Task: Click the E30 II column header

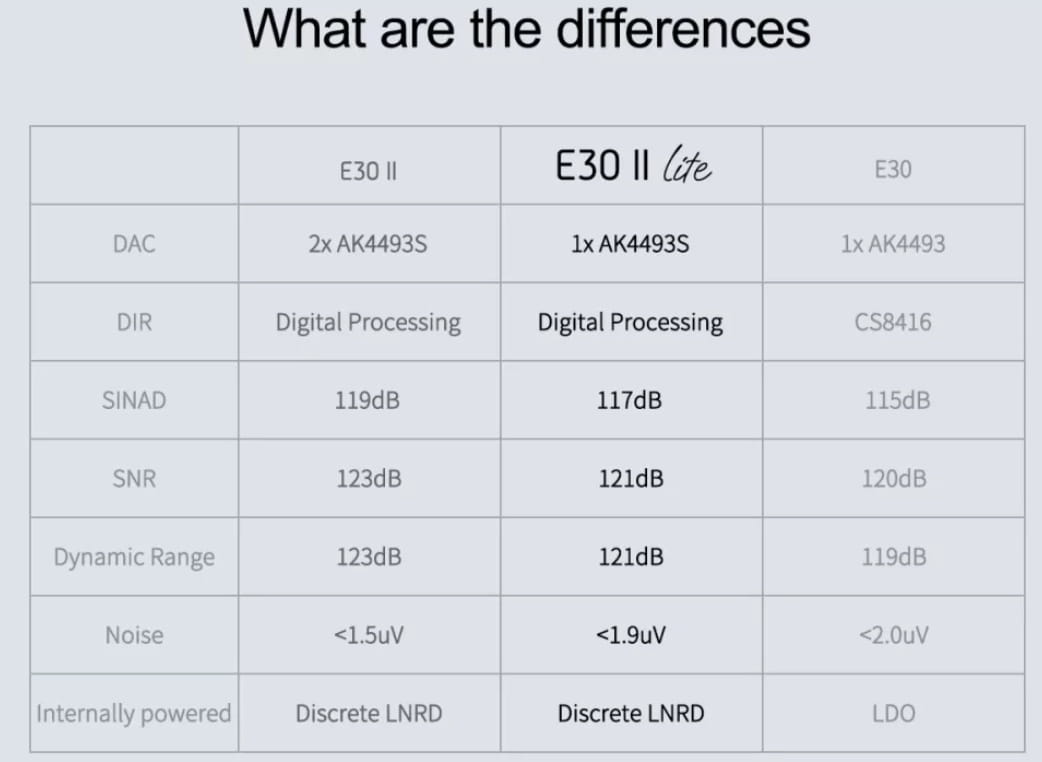Action: click(368, 170)
